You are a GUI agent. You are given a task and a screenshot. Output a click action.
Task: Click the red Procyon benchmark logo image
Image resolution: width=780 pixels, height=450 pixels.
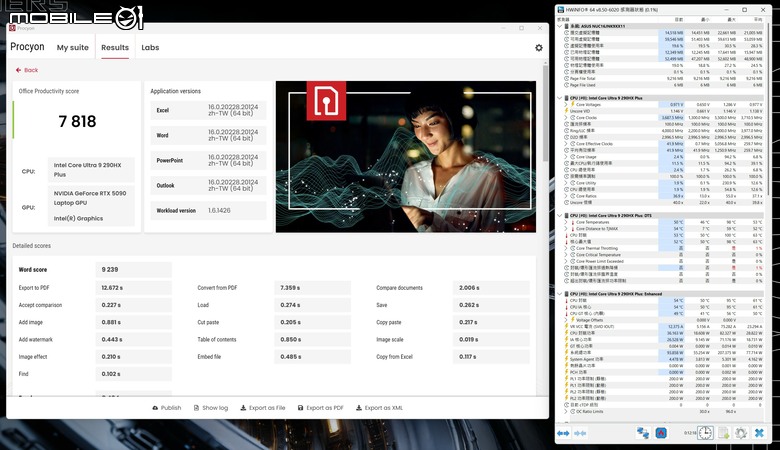point(326,100)
